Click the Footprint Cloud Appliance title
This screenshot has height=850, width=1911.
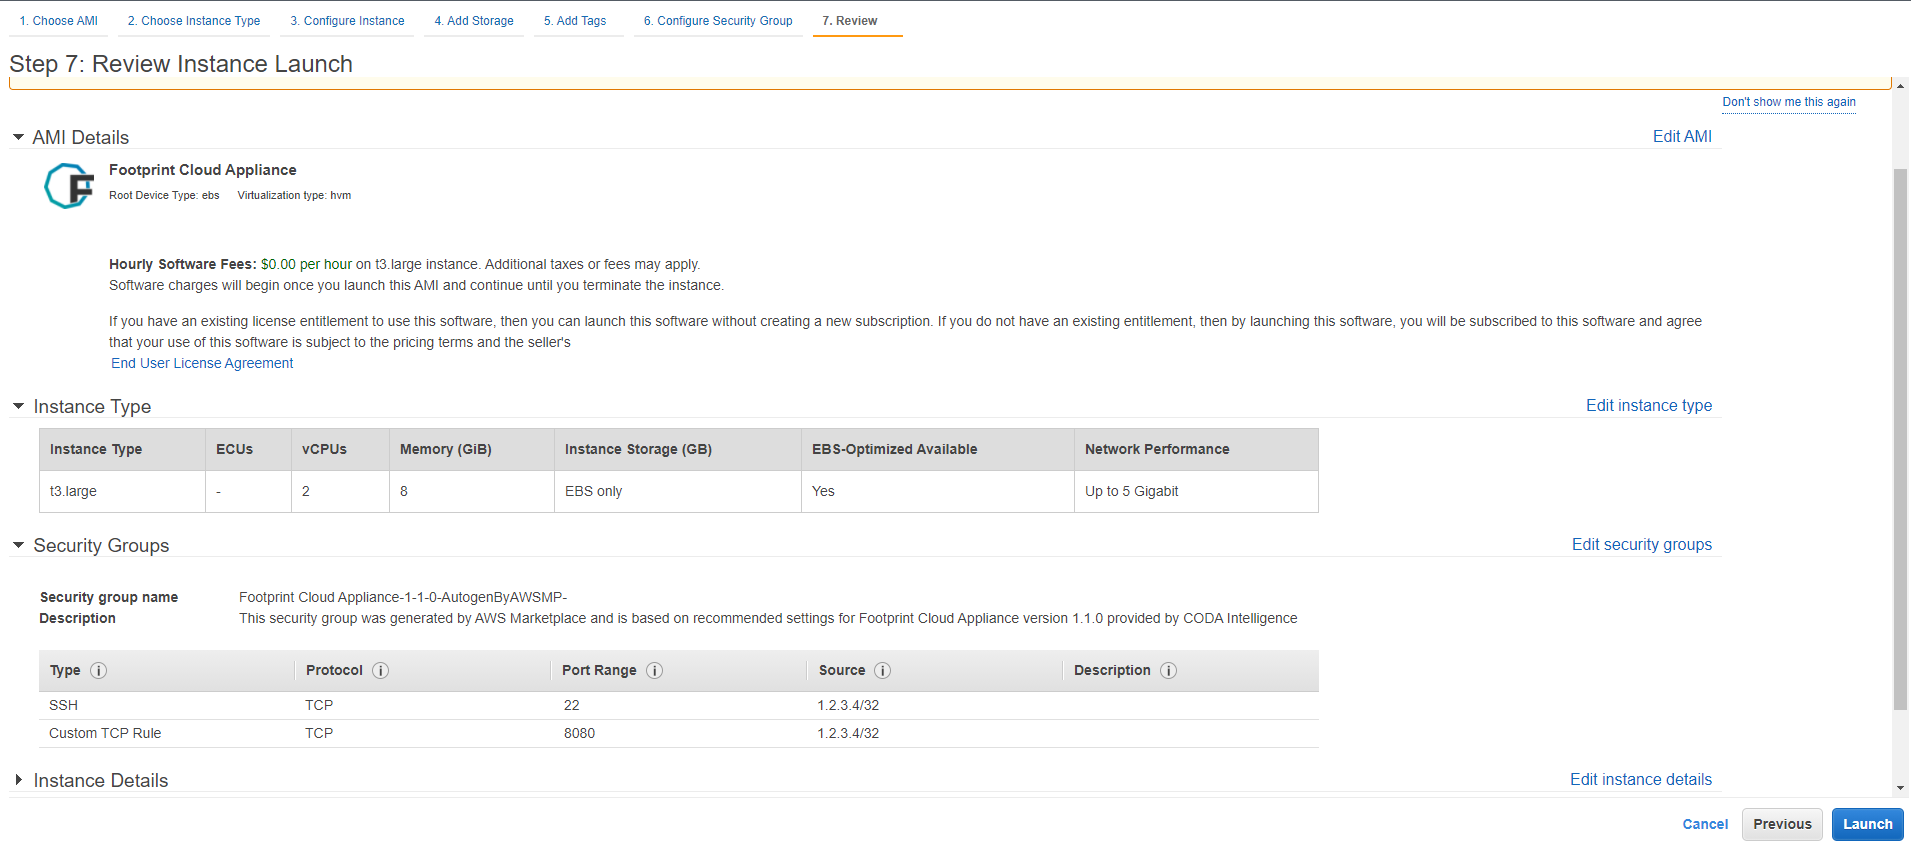(202, 171)
